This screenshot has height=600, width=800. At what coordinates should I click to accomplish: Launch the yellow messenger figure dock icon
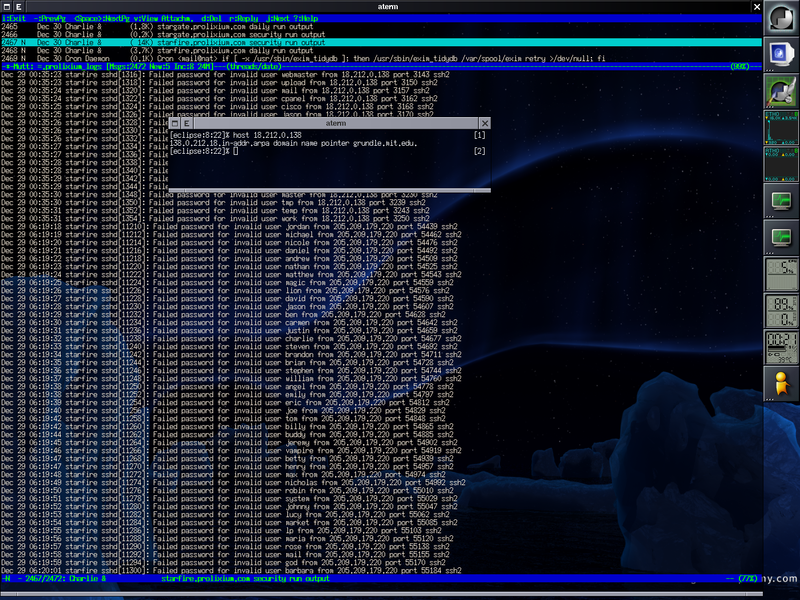pos(781,384)
